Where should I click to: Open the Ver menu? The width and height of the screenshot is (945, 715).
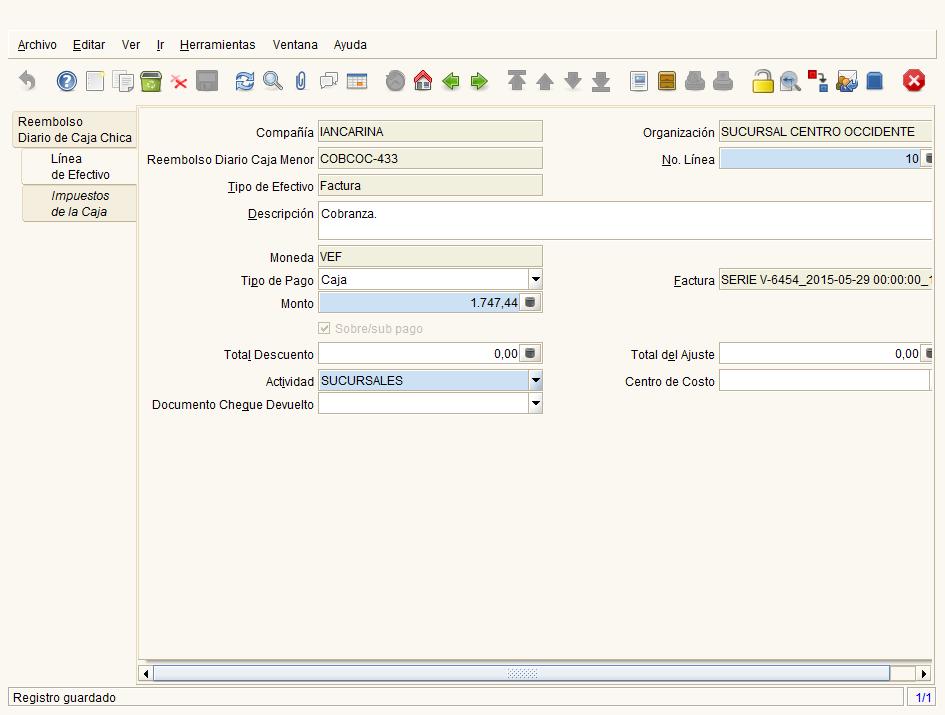click(x=131, y=45)
